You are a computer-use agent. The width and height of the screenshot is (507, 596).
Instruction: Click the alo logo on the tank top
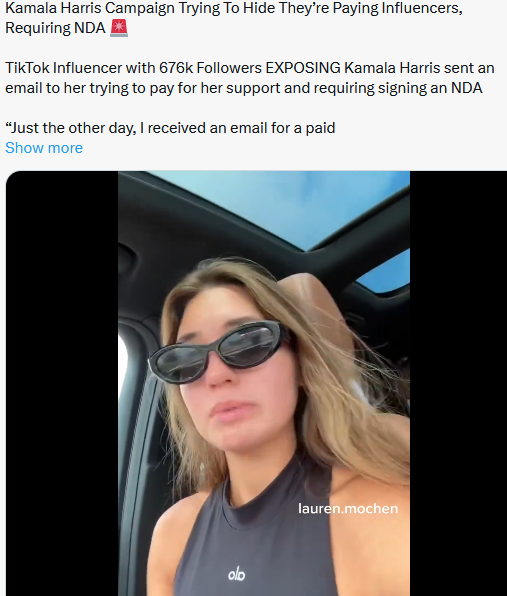[x=236, y=574]
